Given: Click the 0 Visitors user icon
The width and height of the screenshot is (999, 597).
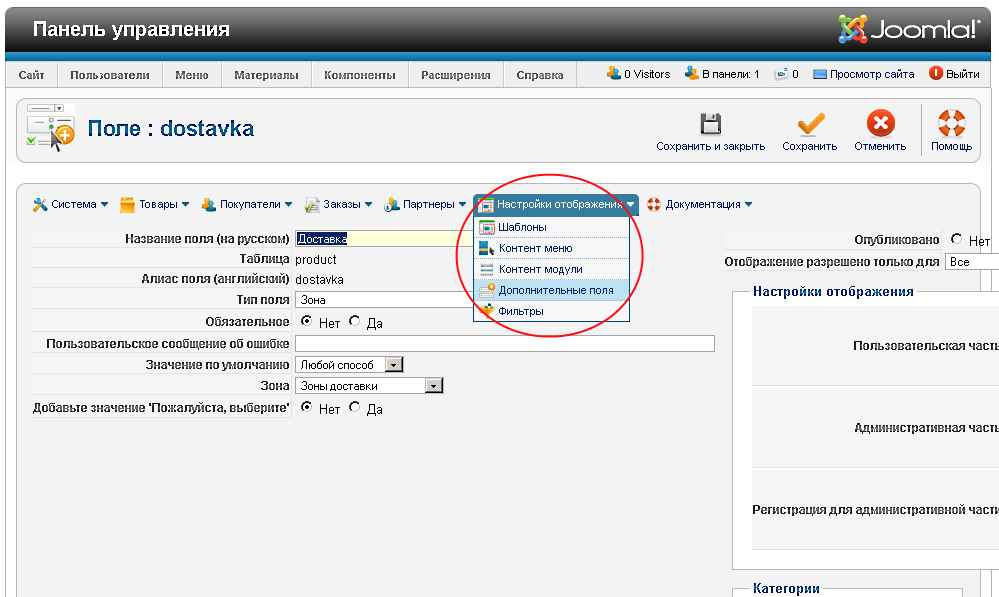Looking at the screenshot, I should coord(614,73).
